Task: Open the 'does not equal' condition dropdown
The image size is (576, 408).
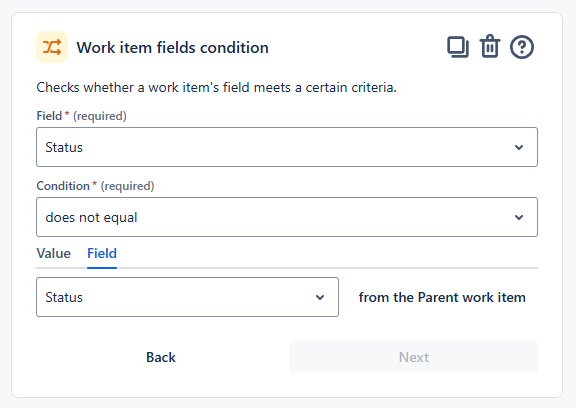Action: point(287,217)
